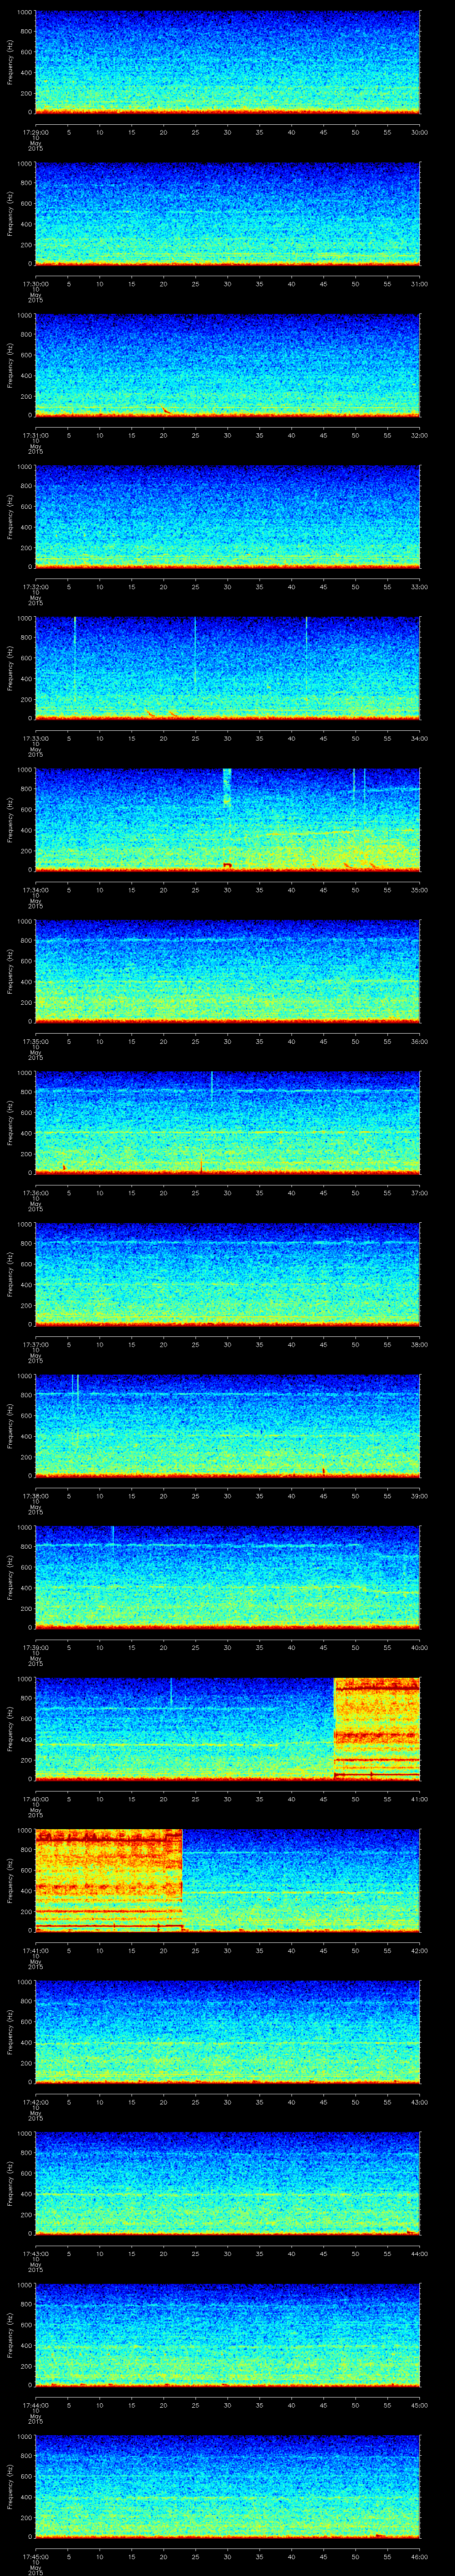
Task: Click the 45-second tick under the 17:40:00 spectrogram
Action: pos(323,1799)
